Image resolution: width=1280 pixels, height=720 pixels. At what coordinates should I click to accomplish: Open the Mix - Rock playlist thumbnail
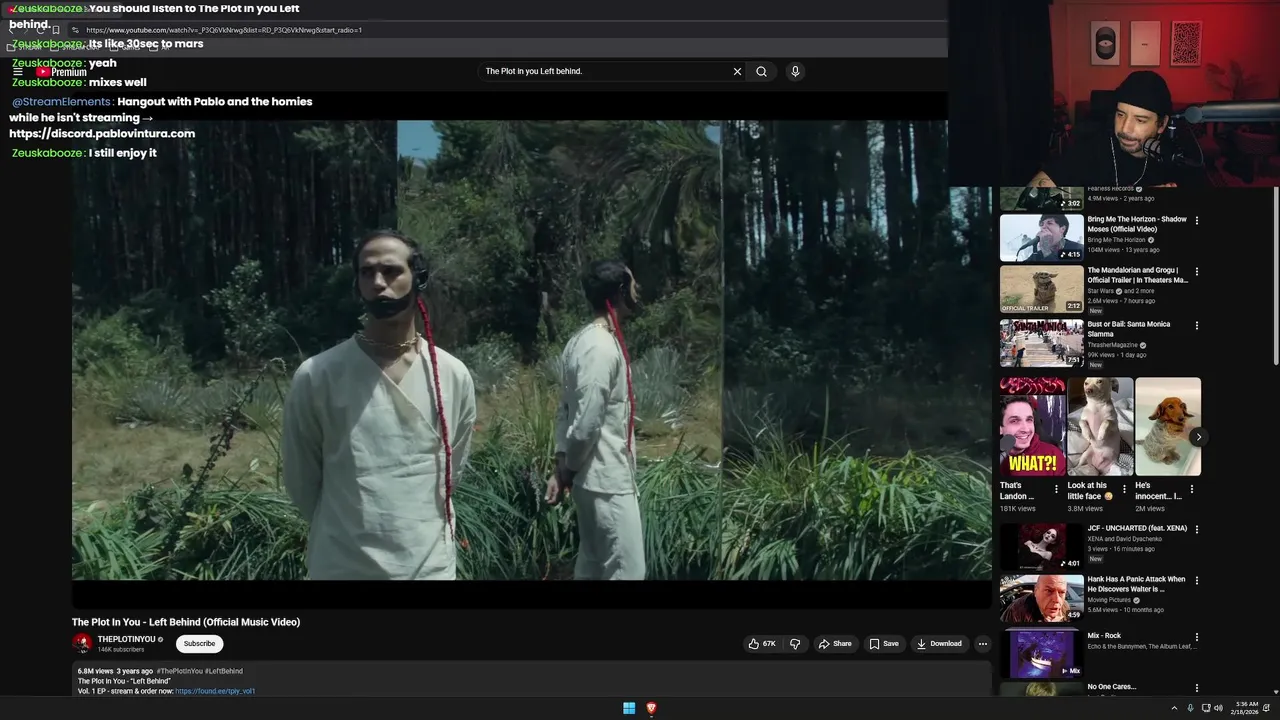click(1041, 654)
